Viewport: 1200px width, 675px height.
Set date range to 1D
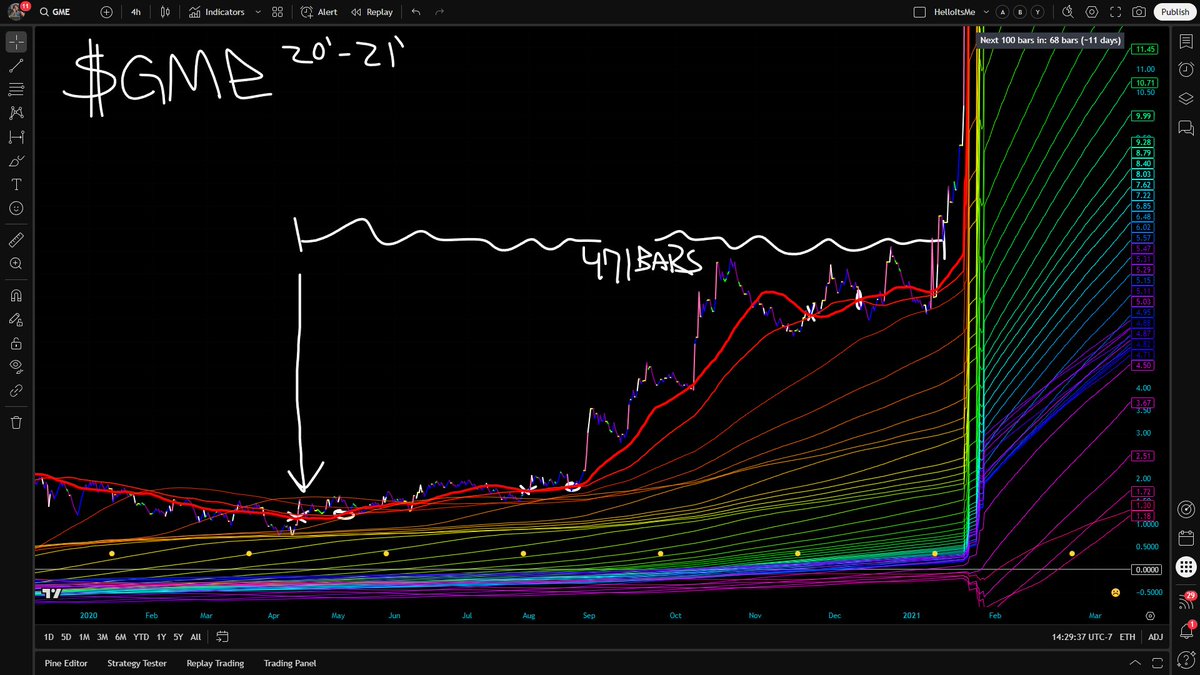49,637
